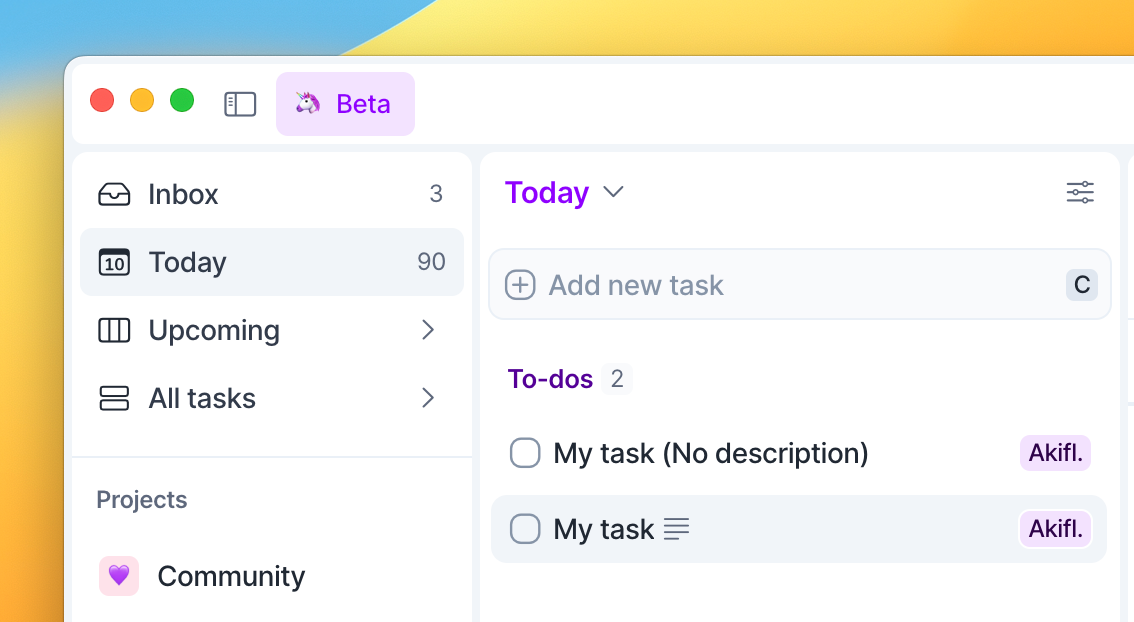Image resolution: width=1134 pixels, height=622 pixels.
Task: Toggle the sidebar panel icon
Action: (x=240, y=104)
